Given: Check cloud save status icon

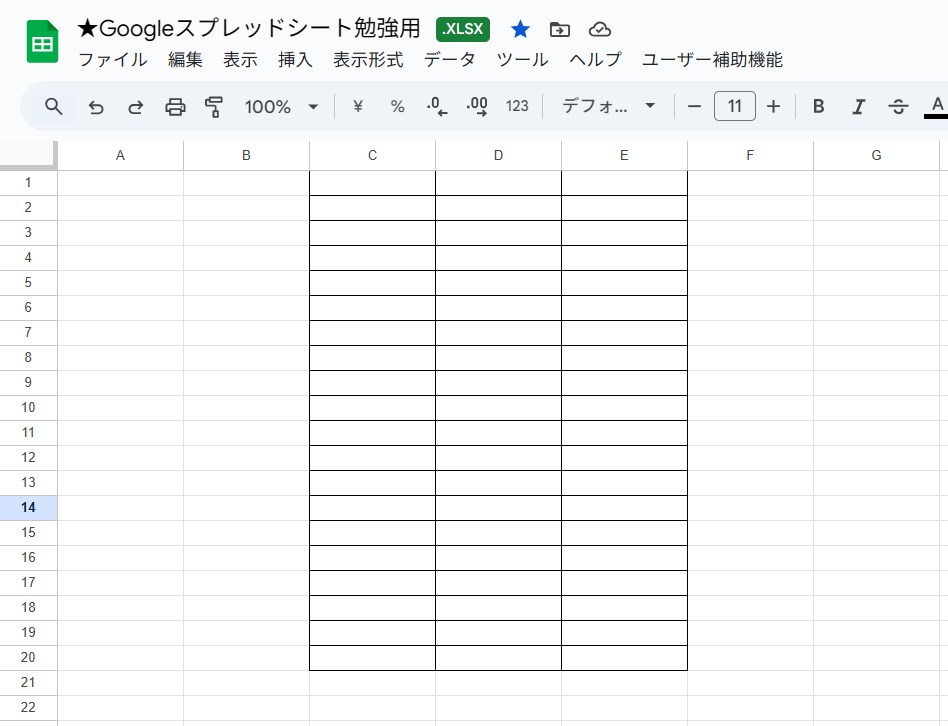Looking at the screenshot, I should click(600, 29).
